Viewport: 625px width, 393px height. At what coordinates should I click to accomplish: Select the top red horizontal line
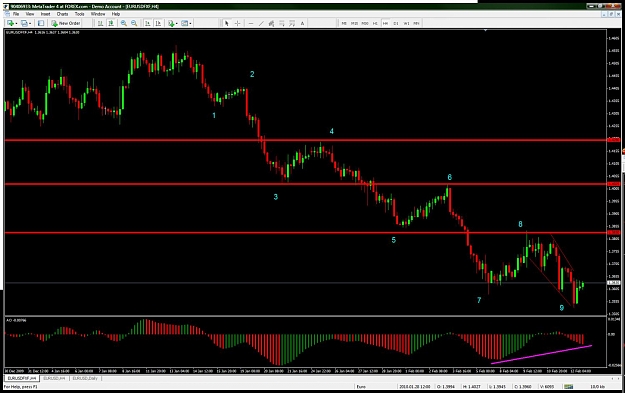click(305, 140)
